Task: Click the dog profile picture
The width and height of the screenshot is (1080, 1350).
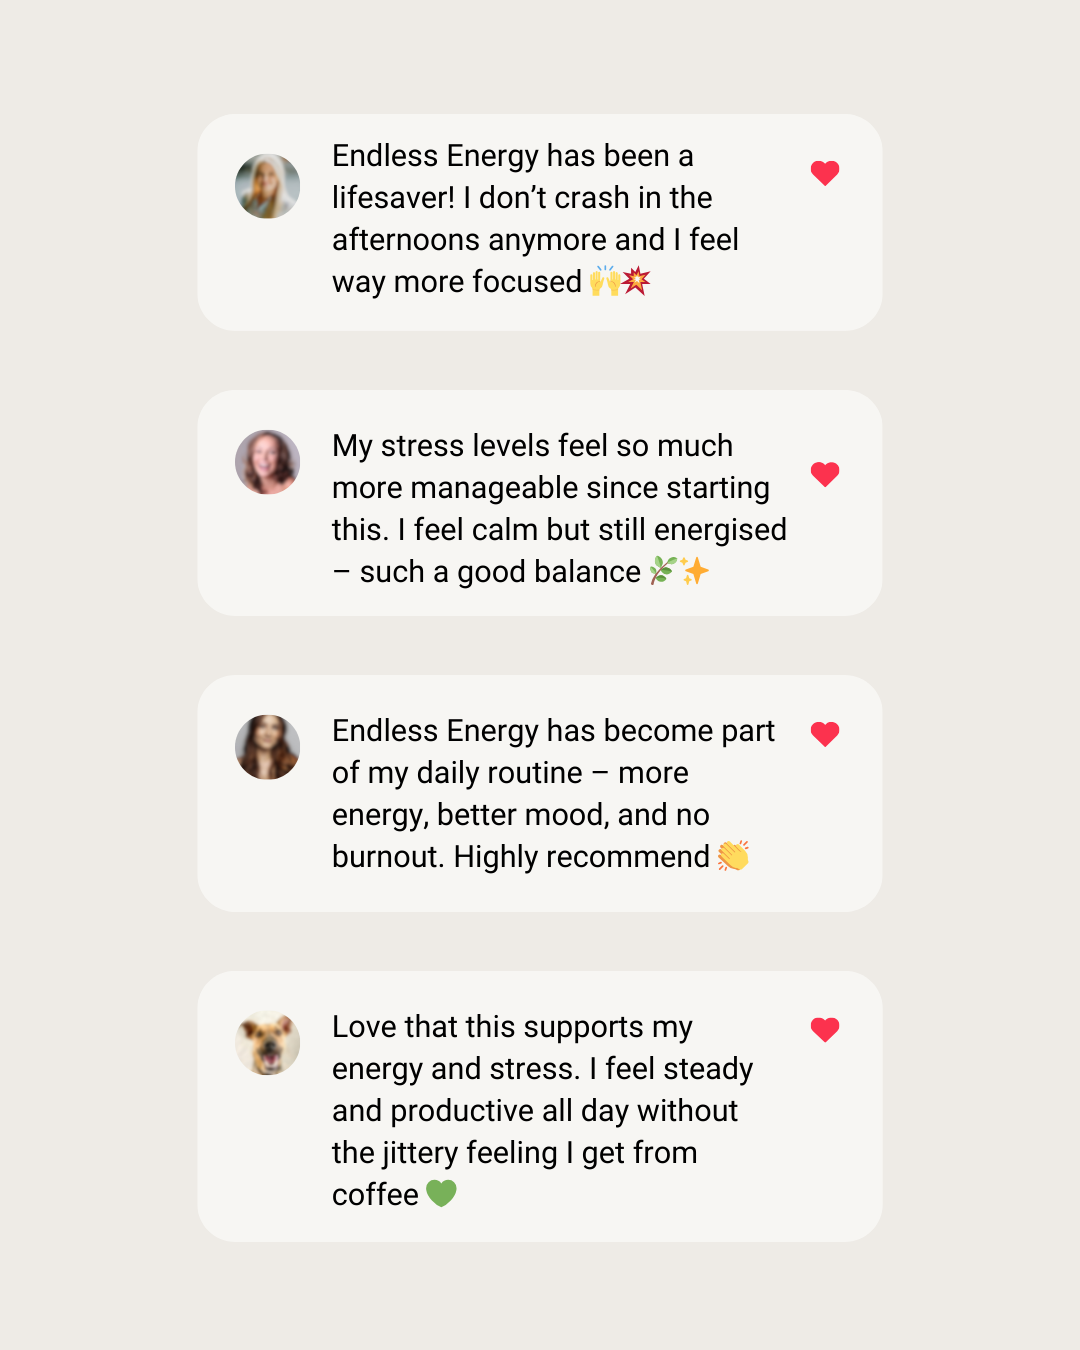Action: 268,1043
